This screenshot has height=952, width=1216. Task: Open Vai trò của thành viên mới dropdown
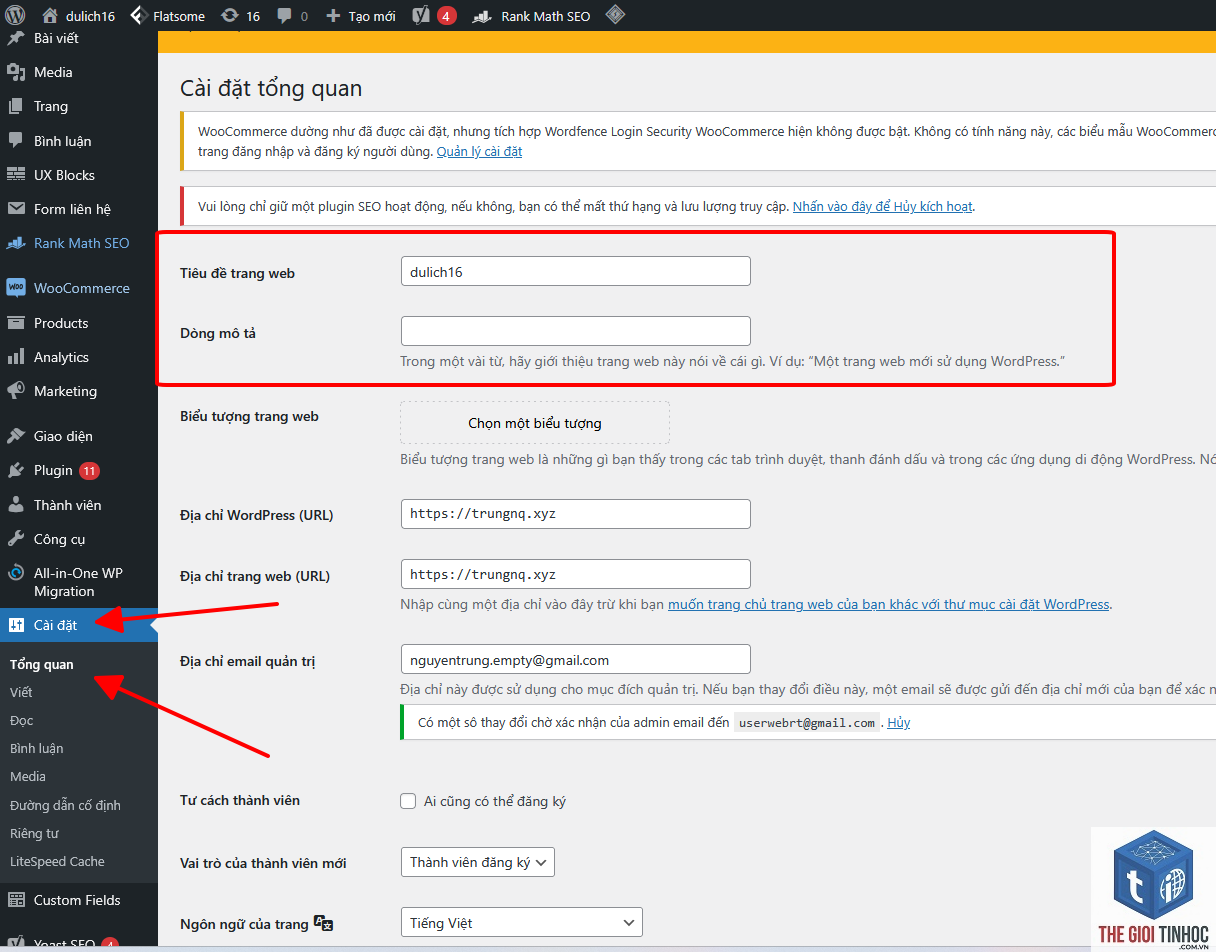pos(477,862)
